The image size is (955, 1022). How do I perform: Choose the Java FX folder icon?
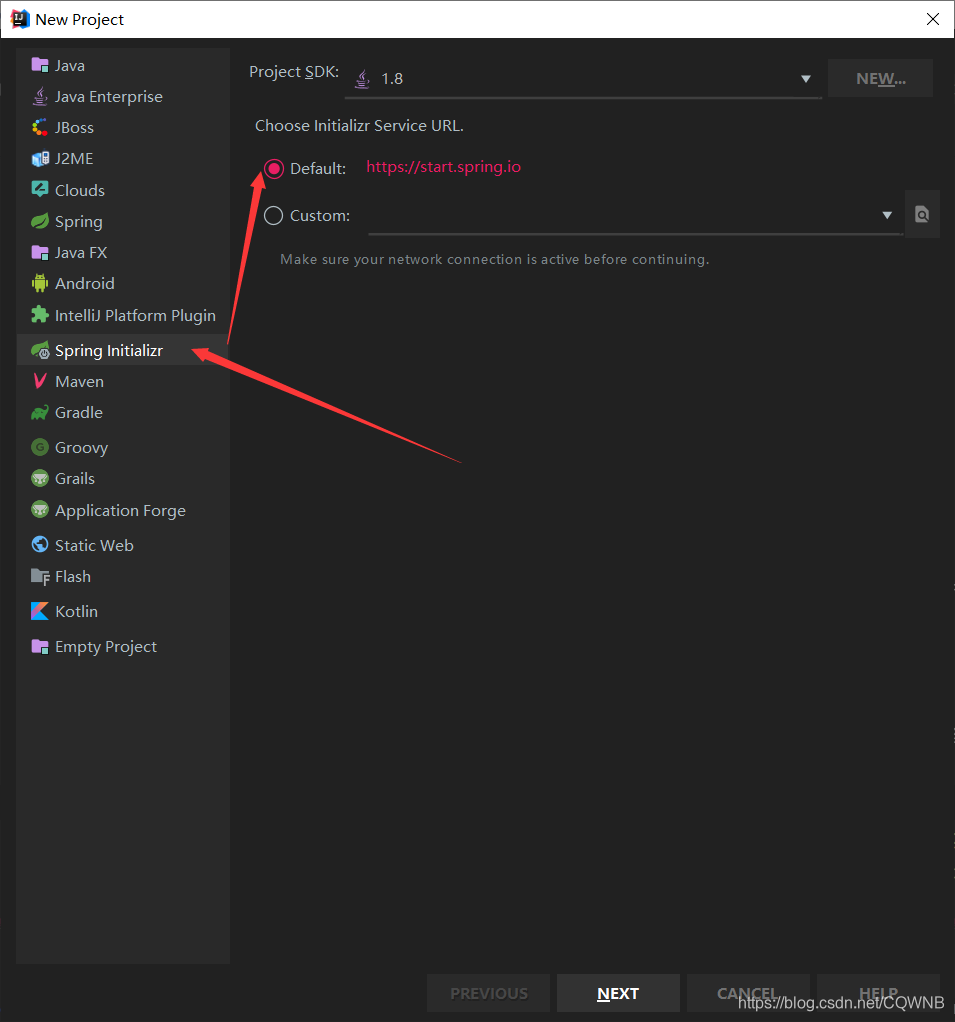pyautogui.click(x=40, y=252)
